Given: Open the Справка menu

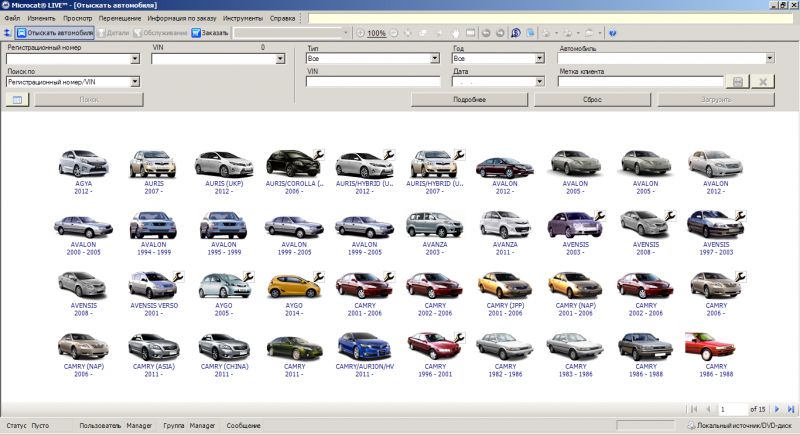Looking at the screenshot, I should tap(283, 18).
